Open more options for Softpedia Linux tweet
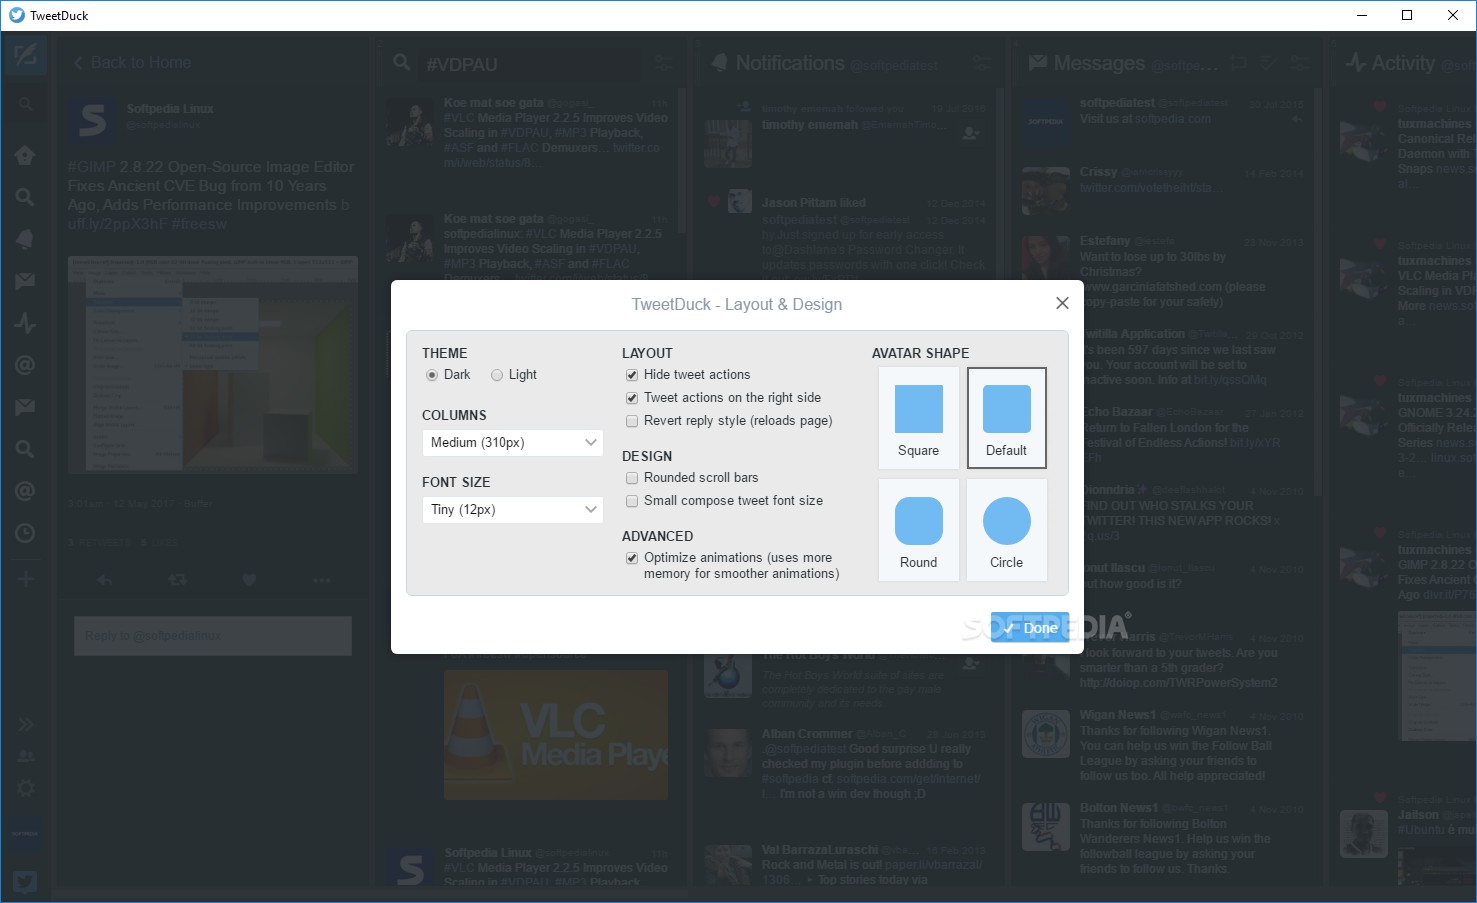 pyautogui.click(x=321, y=580)
